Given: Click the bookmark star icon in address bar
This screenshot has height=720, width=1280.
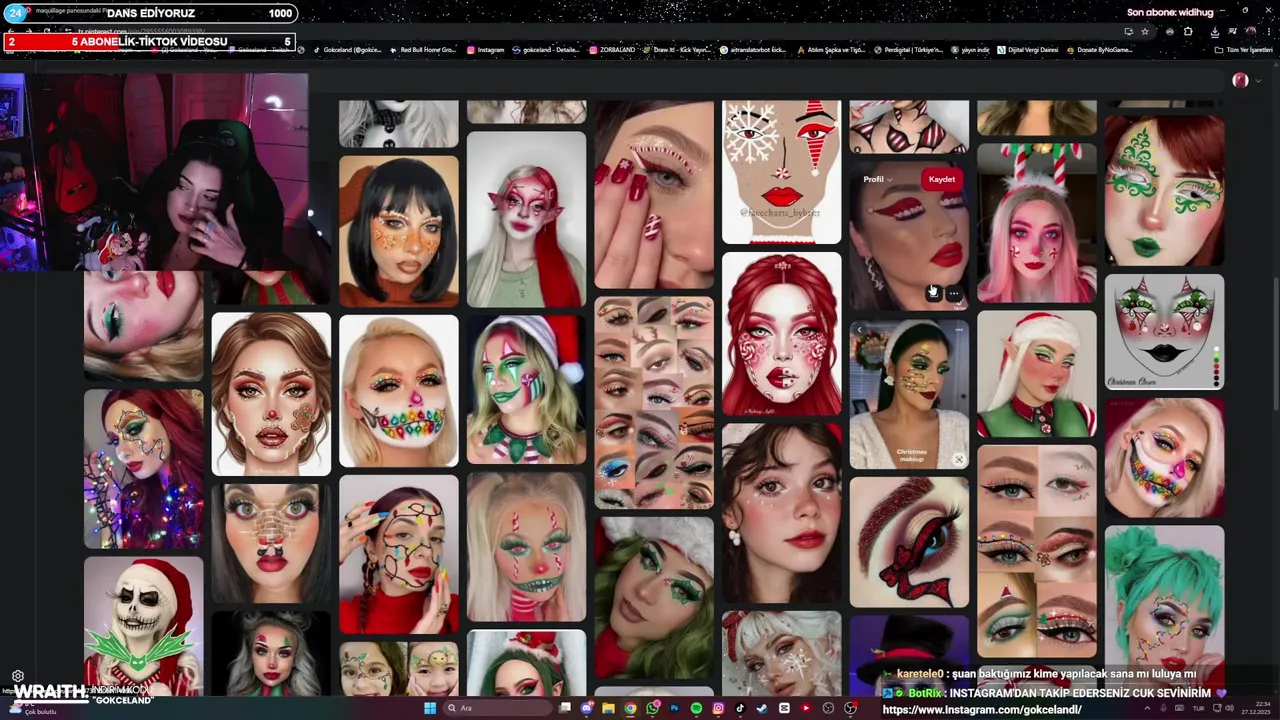Looking at the screenshot, I should tap(1145, 31).
